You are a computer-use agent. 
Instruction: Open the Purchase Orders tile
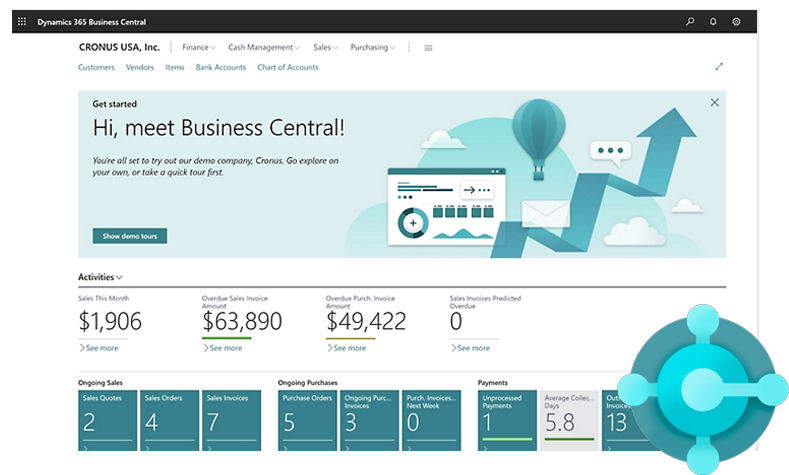[307, 421]
